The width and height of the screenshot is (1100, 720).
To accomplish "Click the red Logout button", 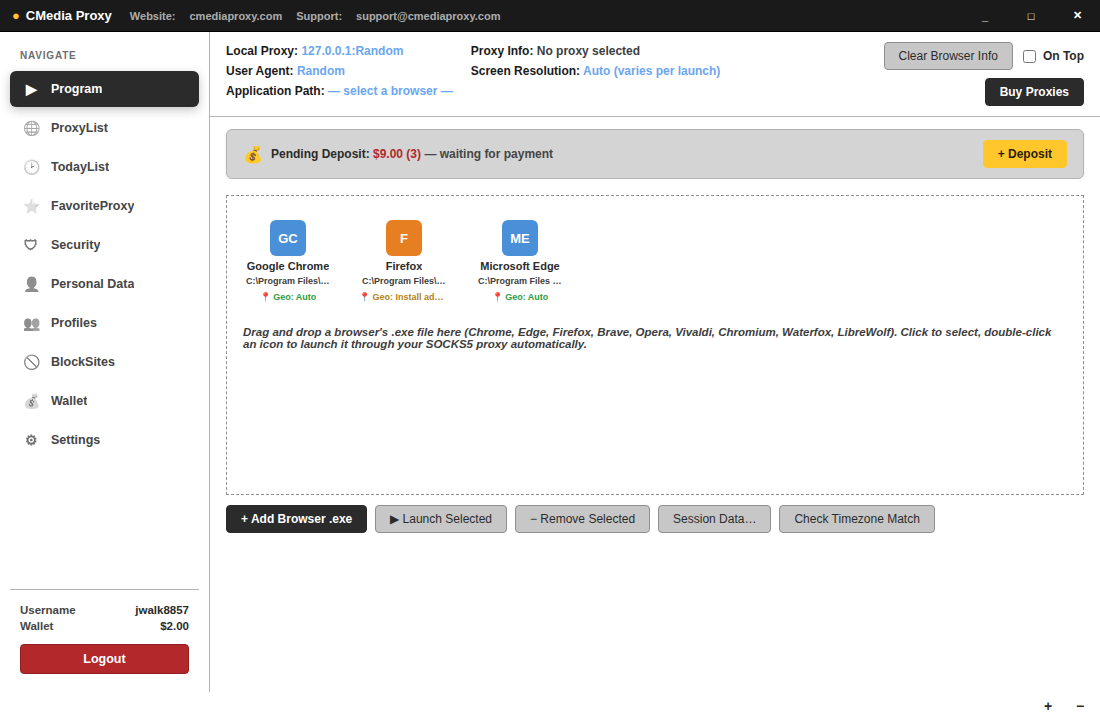I will click(105, 659).
